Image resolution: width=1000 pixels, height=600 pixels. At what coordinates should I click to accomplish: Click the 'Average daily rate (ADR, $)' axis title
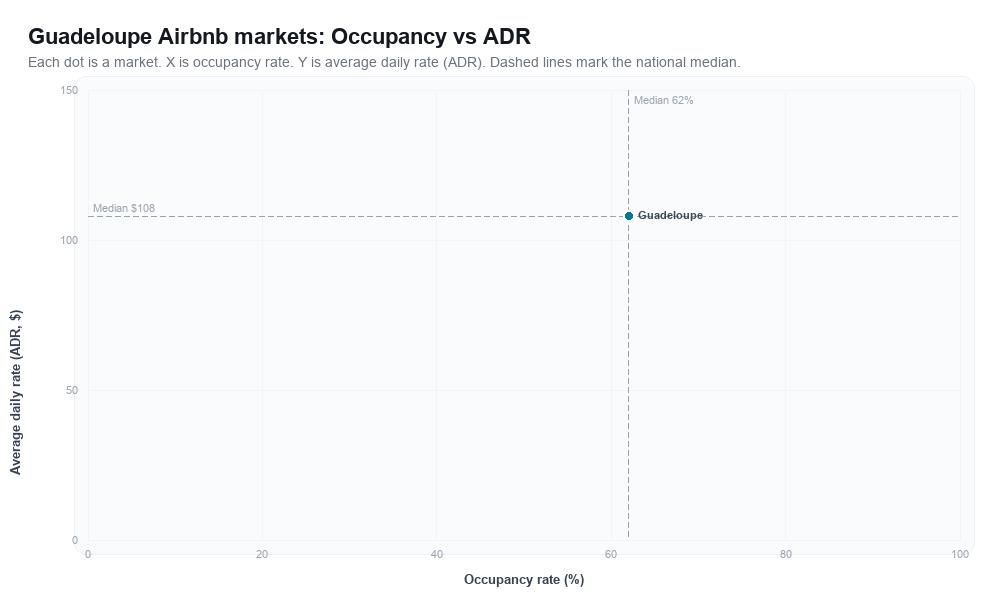click(15, 392)
